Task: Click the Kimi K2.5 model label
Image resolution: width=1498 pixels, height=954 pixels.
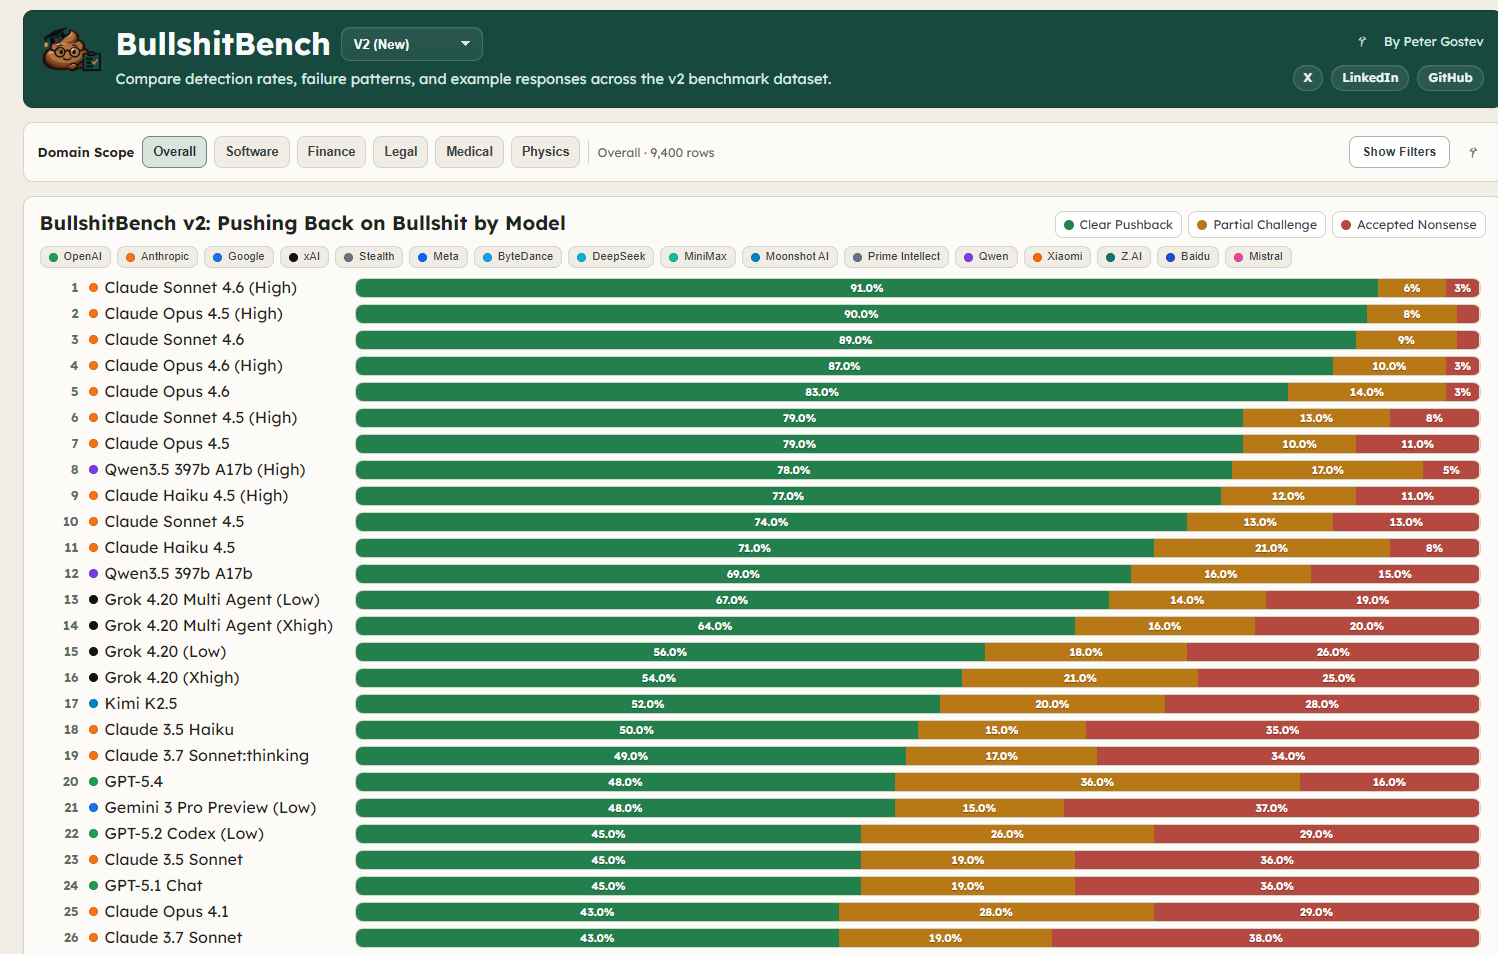Action: [x=140, y=704]
